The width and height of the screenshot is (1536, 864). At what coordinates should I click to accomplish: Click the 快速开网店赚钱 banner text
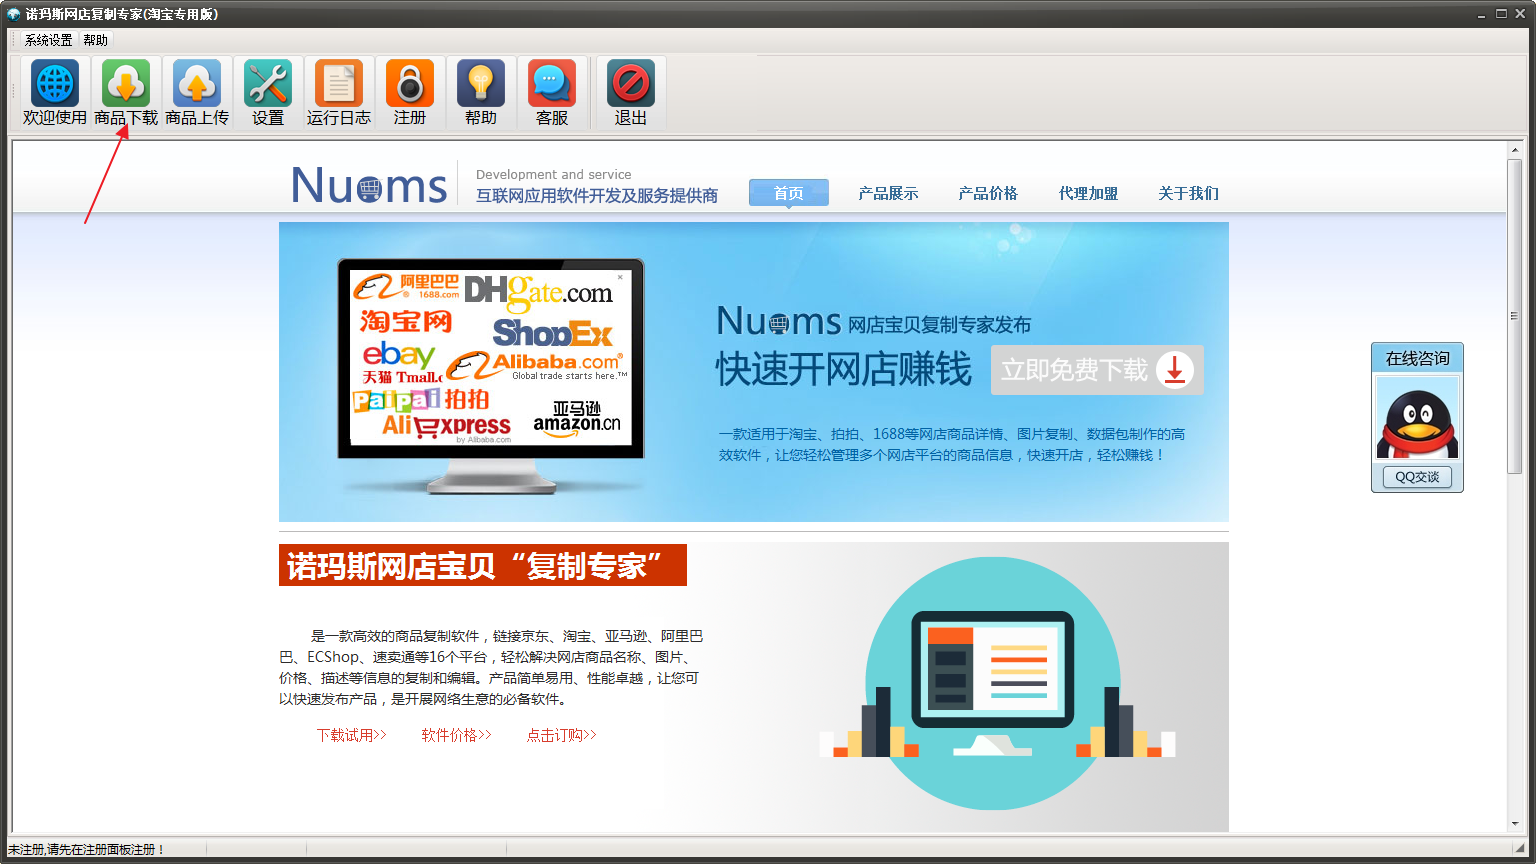[844, 369]
